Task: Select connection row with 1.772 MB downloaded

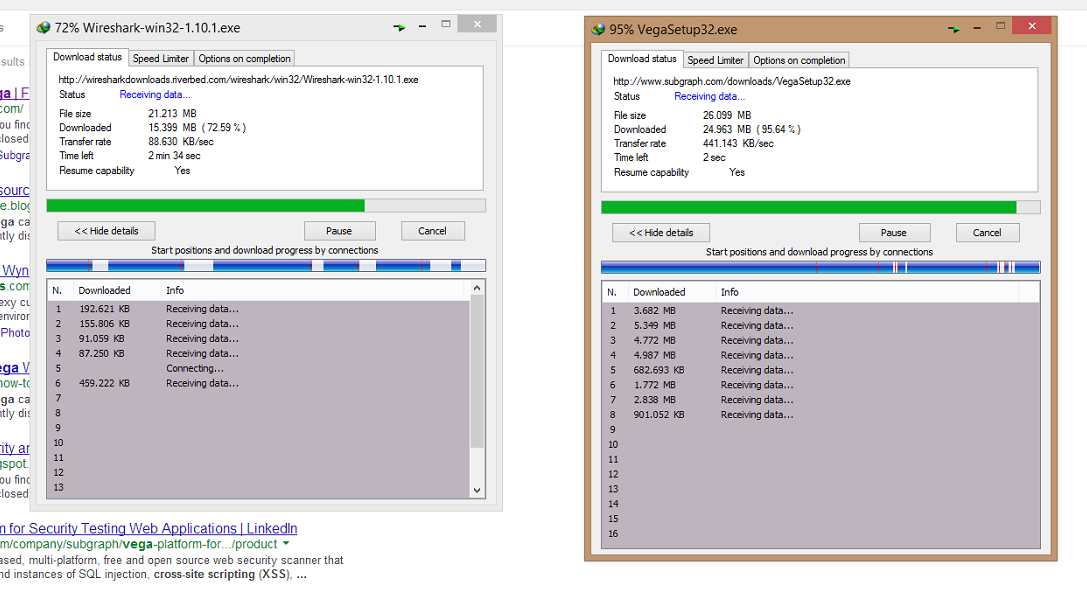Action: pyautogui.click(x=821, y=385)
